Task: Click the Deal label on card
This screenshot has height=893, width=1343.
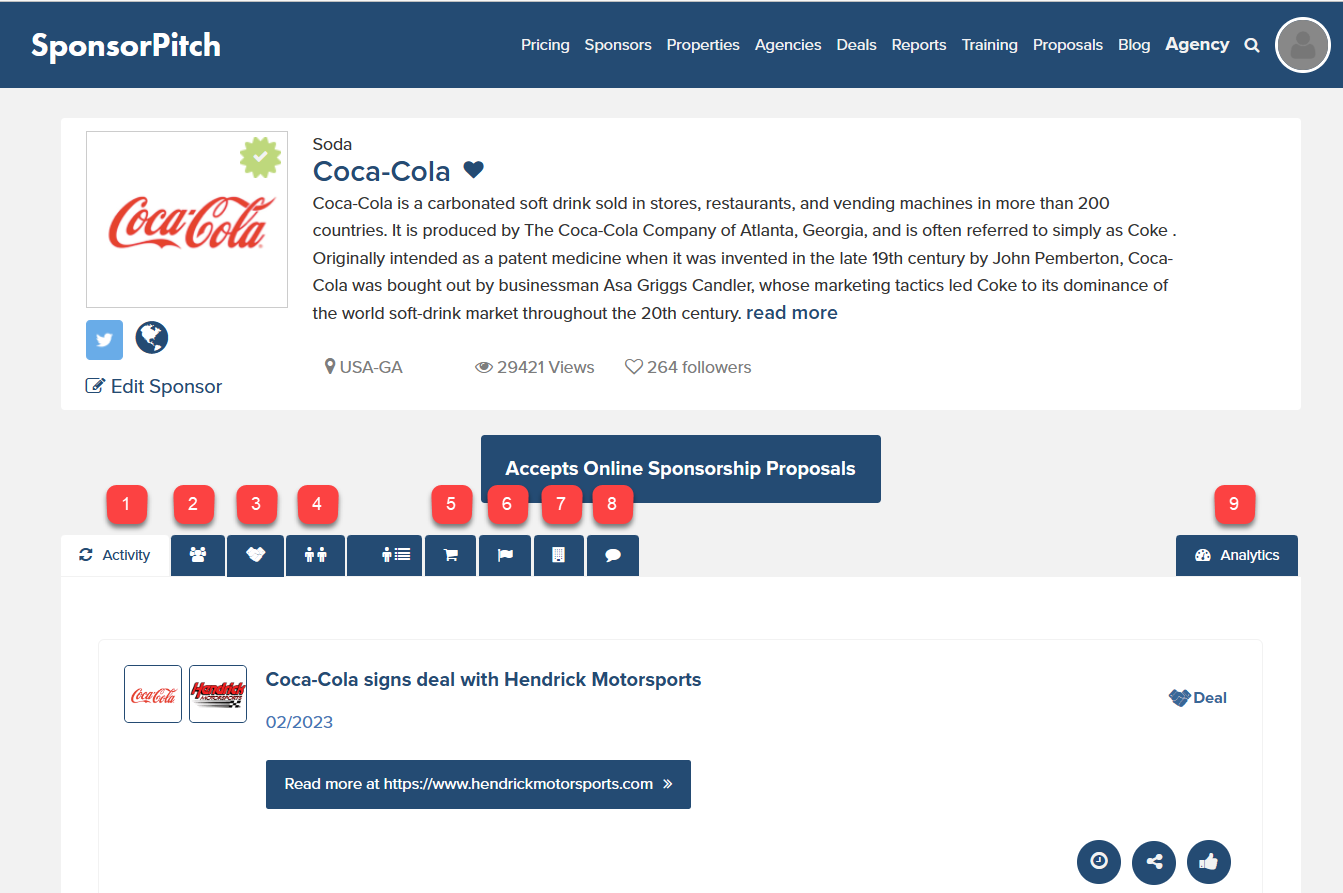Action: pos(1198,698)
